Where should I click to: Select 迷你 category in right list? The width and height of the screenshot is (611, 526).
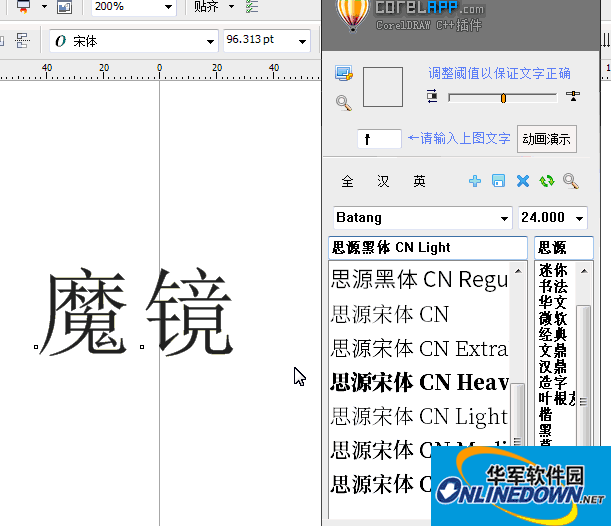click(553, 270)
